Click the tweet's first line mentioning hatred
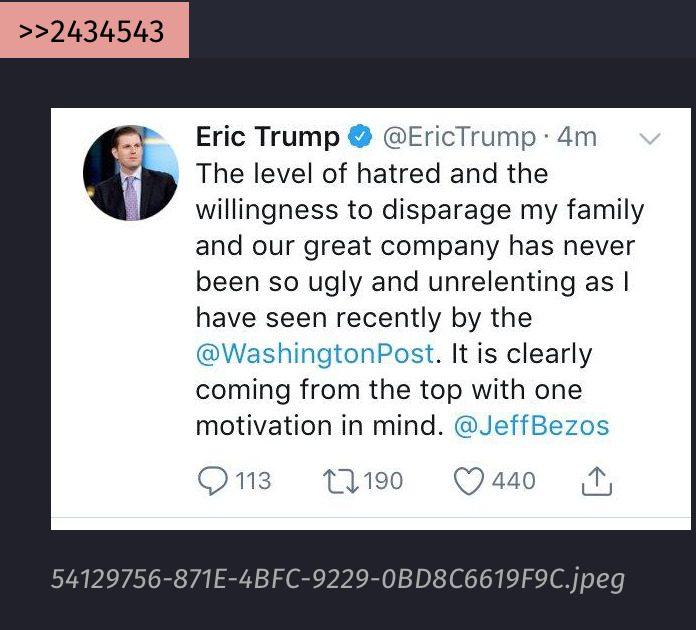This screenshot has width=696, height=630. pos(372,173)
